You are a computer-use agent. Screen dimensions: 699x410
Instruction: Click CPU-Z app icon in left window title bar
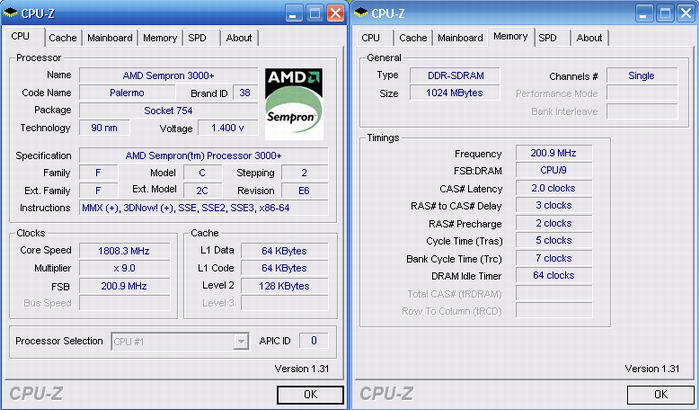pyautogui.click(x=10, y=13)
